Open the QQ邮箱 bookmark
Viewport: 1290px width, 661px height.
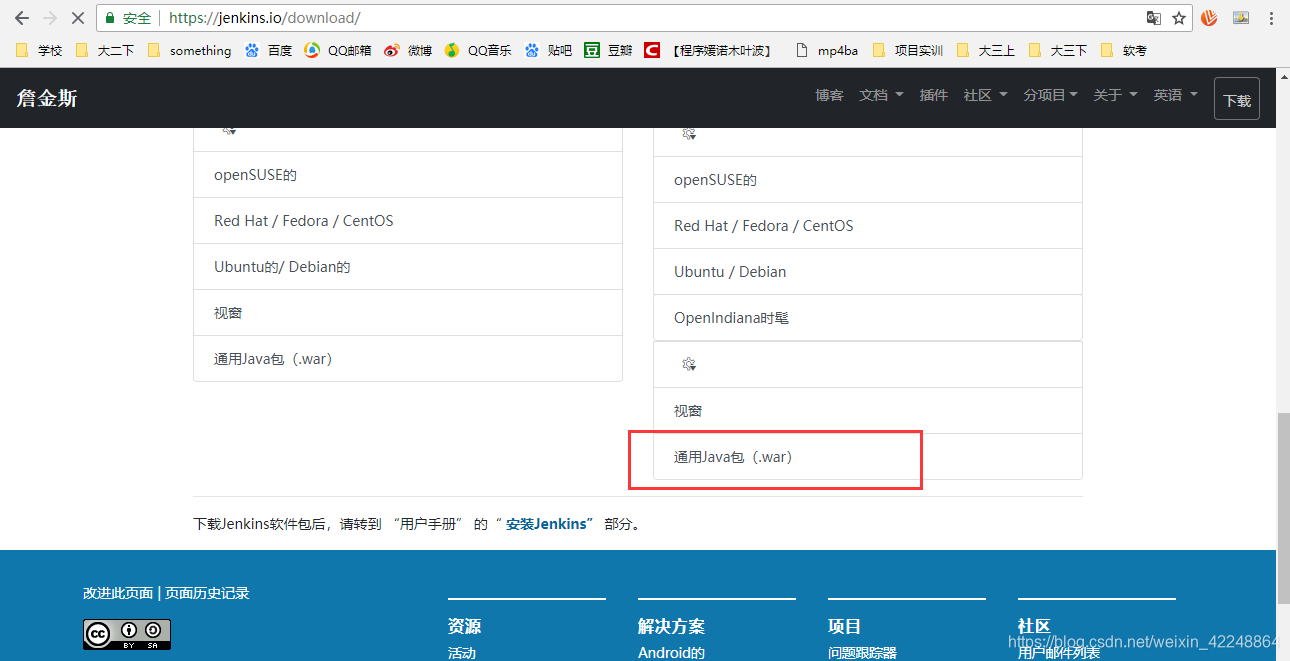(x=337, y=50)
